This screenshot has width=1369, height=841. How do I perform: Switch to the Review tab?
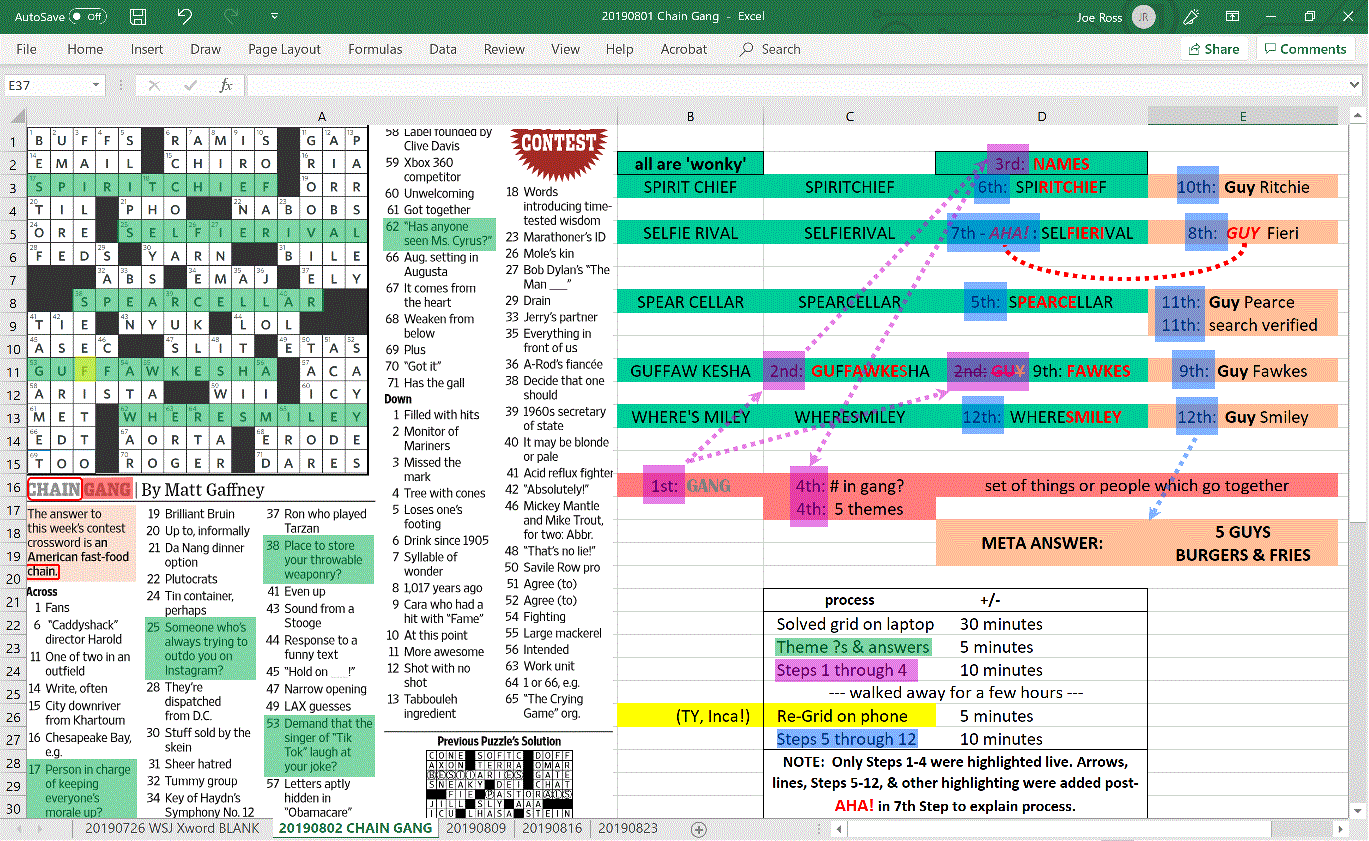coord(504,49)
